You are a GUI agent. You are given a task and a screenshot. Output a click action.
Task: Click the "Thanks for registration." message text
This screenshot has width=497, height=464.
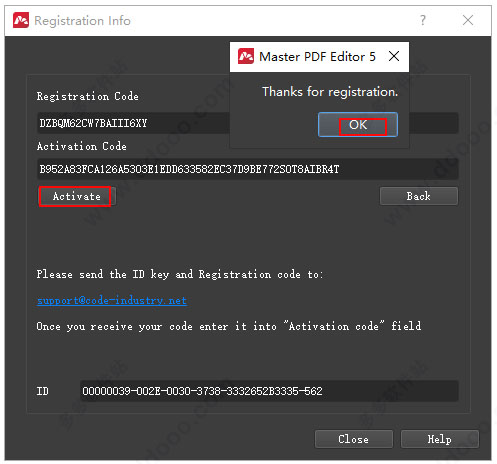coord(330,92)
